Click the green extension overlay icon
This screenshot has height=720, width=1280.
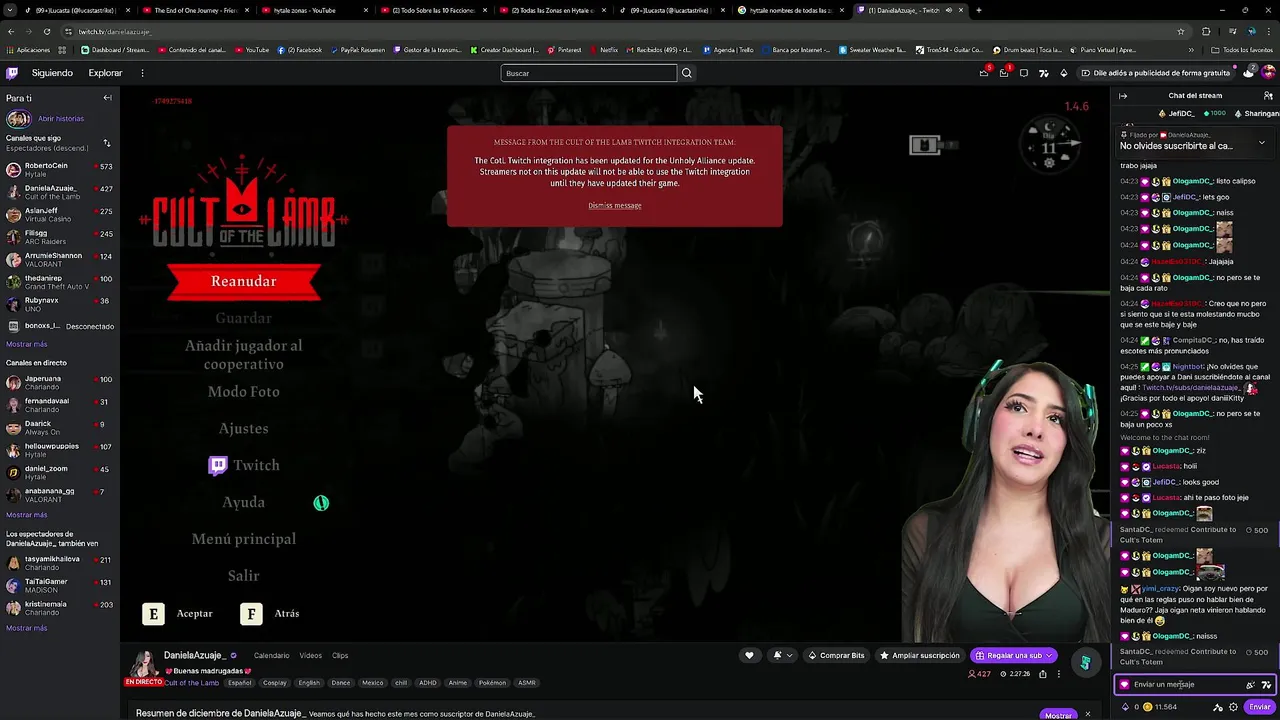click(x=1085, y=662)
